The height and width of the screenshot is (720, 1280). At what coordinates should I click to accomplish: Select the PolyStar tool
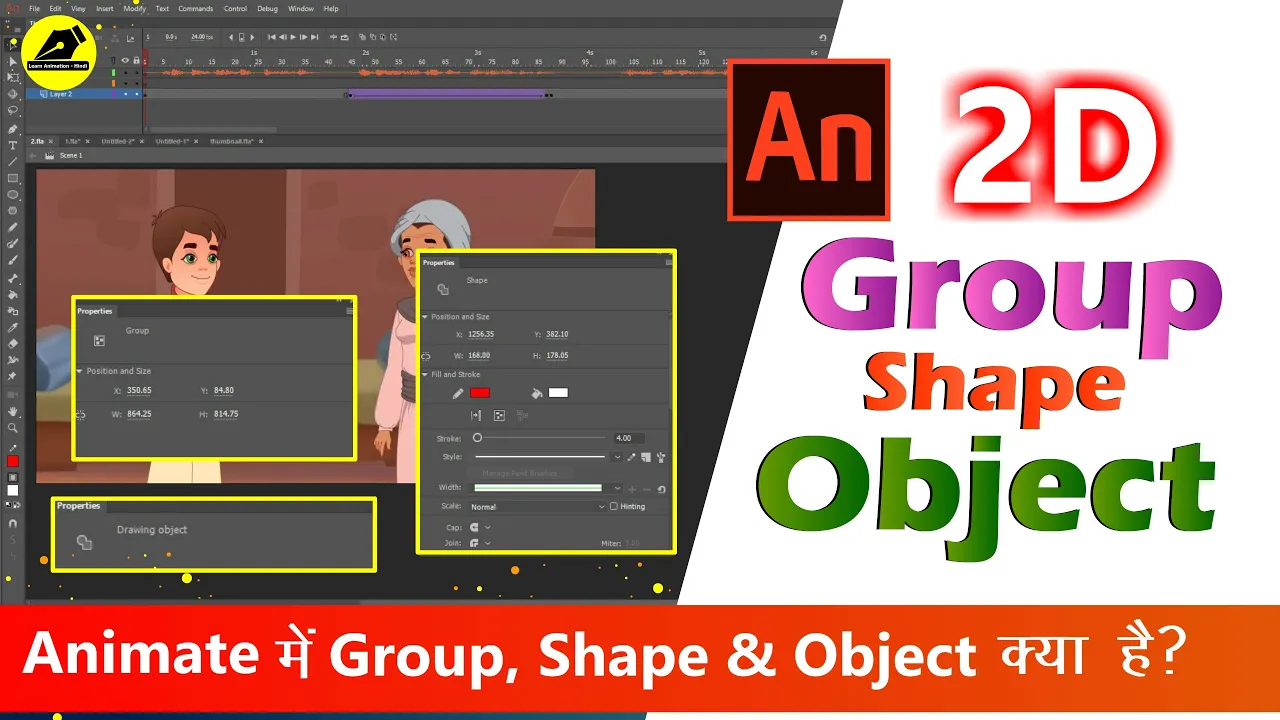tap(13, 209)
